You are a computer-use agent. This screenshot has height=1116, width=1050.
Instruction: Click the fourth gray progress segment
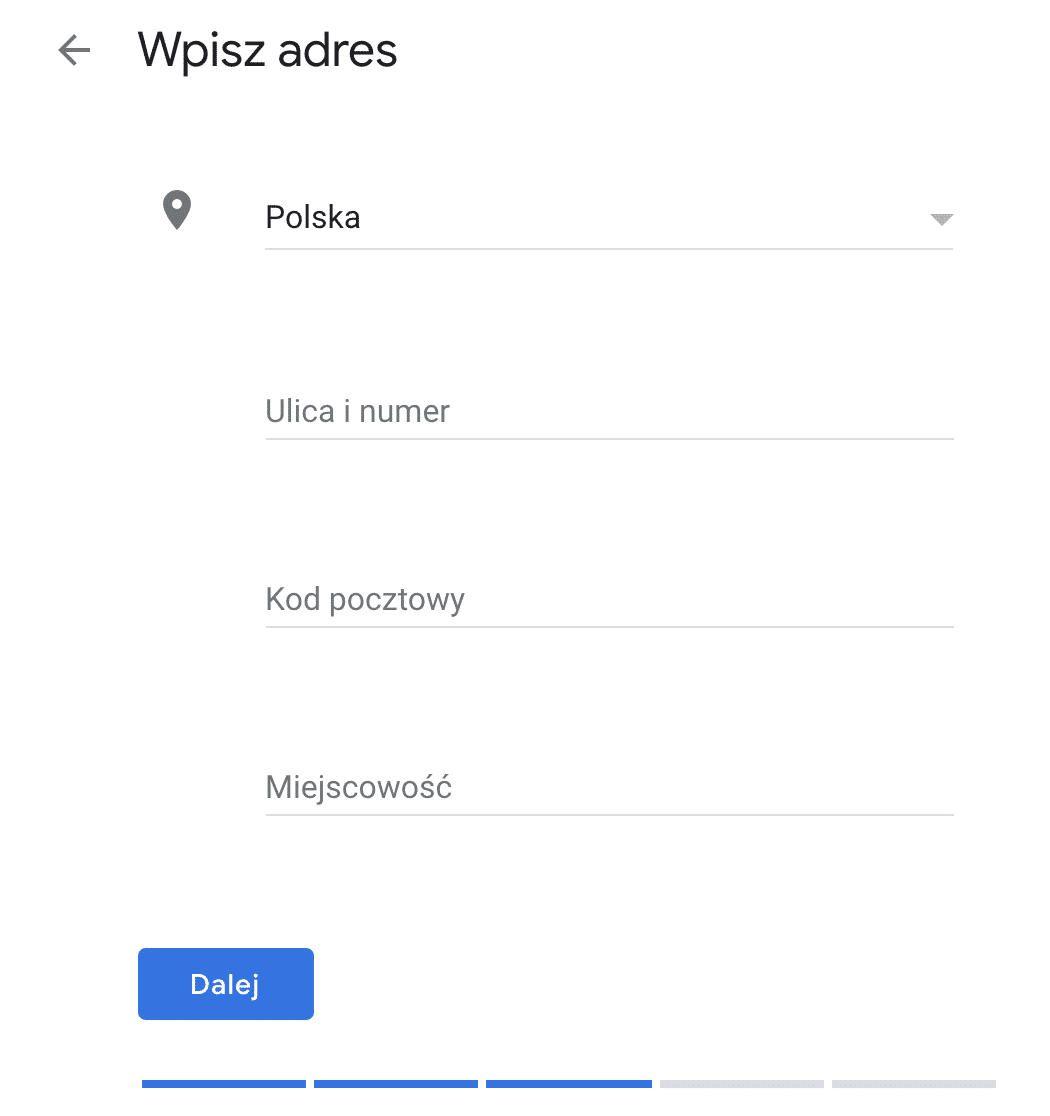(741, 1084)
